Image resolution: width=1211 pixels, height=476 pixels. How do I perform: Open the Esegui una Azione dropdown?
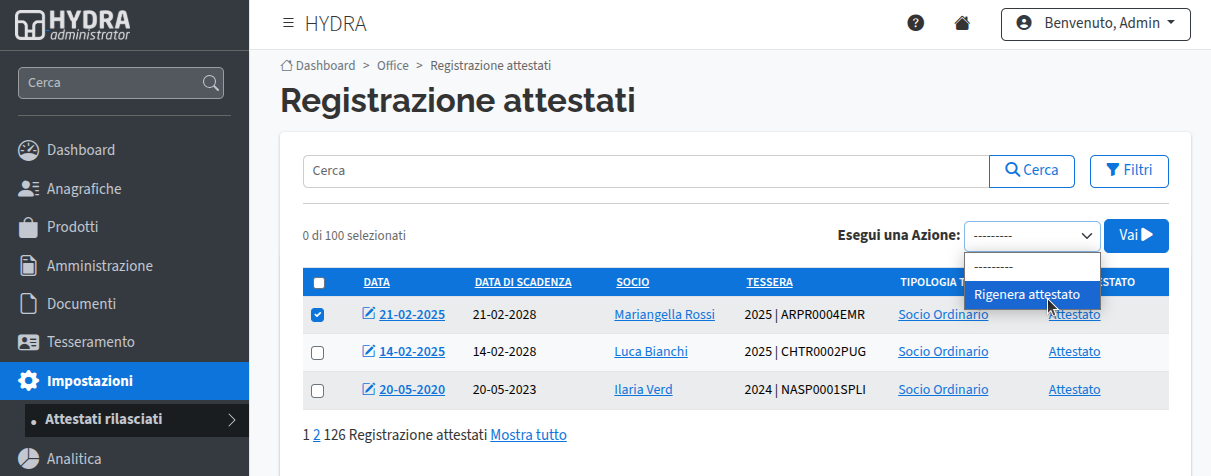pyautogui.click(x=1032, y=236)
